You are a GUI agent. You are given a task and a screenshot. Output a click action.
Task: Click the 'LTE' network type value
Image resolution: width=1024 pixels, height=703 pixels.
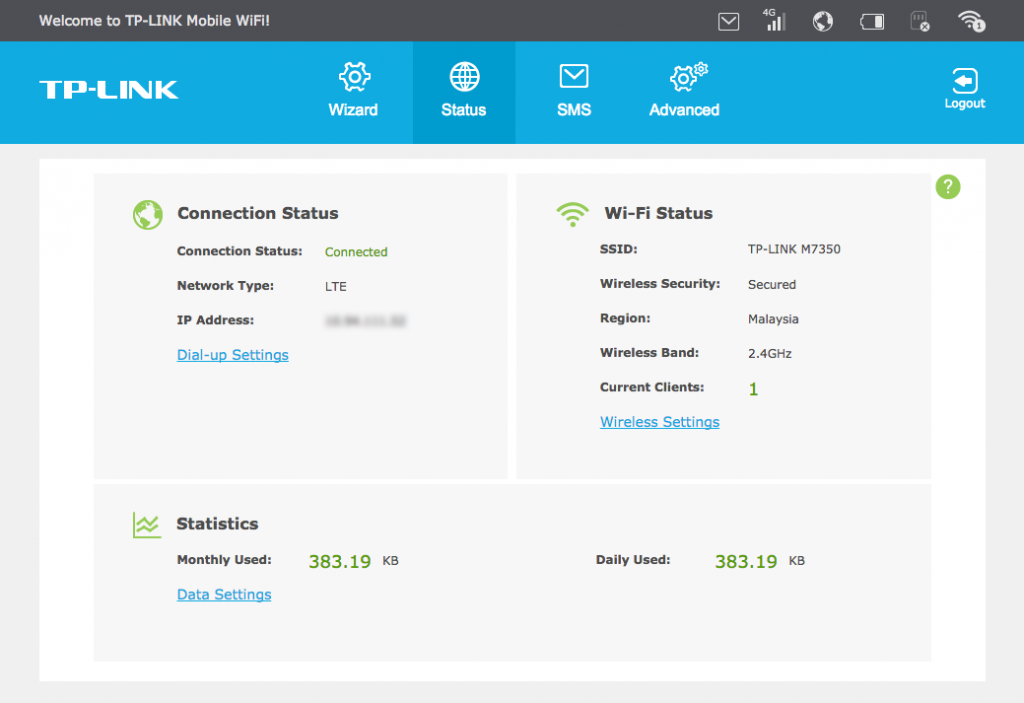[336, 287]
